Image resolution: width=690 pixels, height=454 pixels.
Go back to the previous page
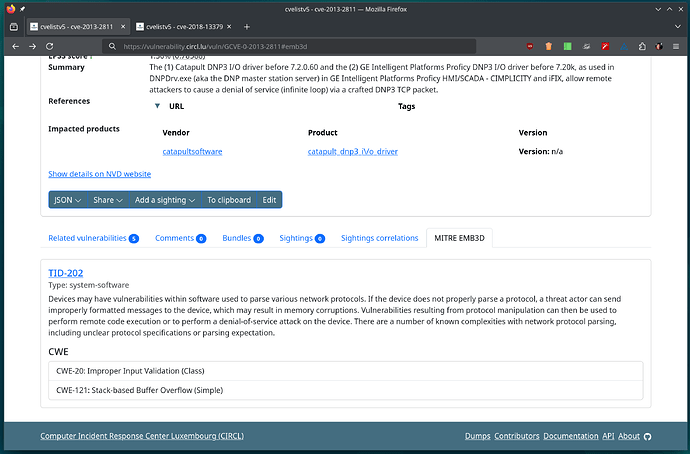[x=15, y=46]
